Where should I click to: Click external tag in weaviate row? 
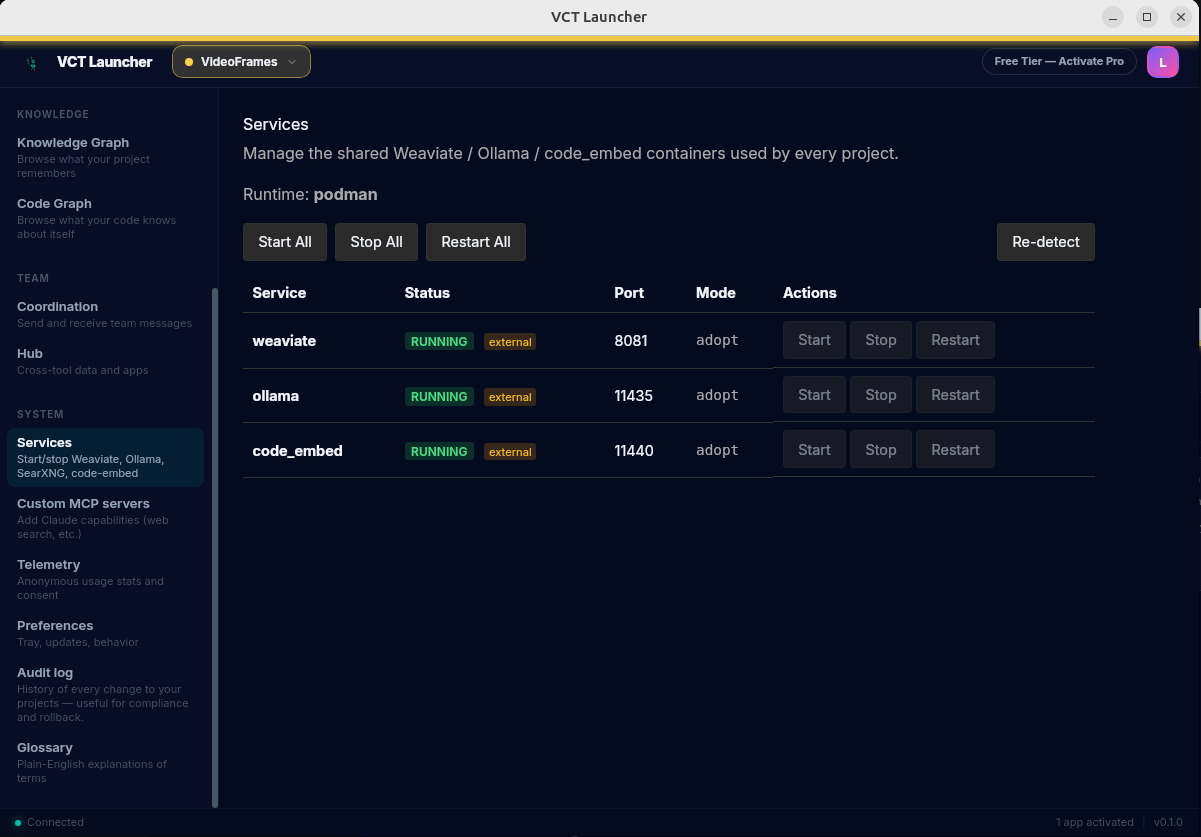(x=510, y=342)
